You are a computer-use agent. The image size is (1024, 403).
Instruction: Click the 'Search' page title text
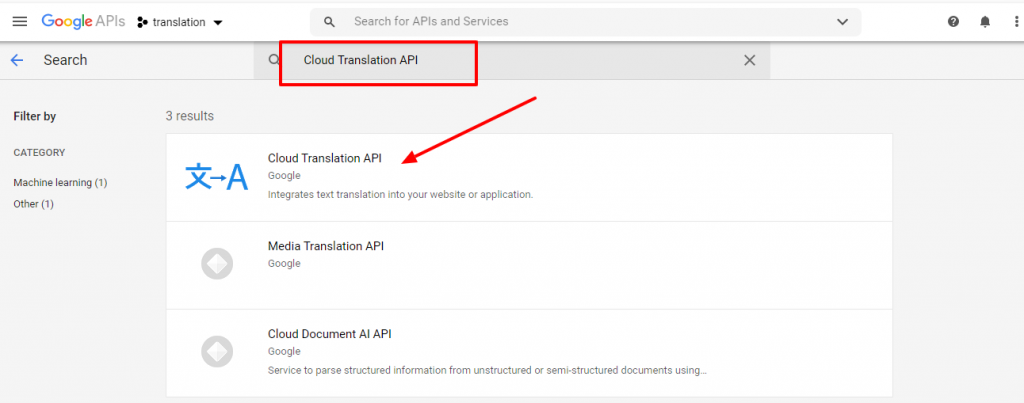[x=65, y=60]
